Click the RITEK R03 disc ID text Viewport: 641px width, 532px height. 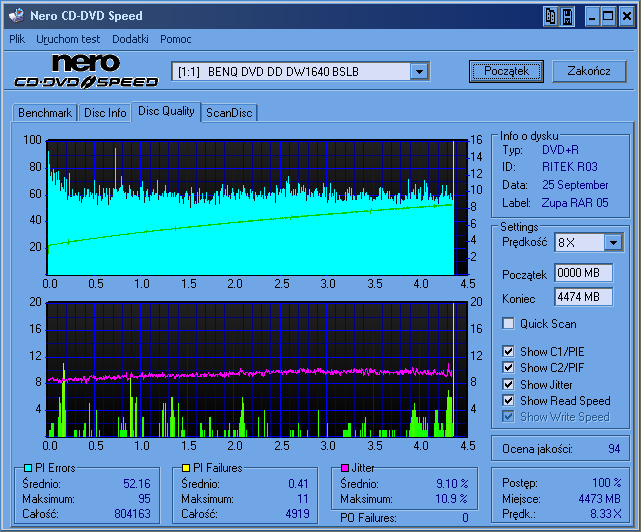[x=569, y=167]
